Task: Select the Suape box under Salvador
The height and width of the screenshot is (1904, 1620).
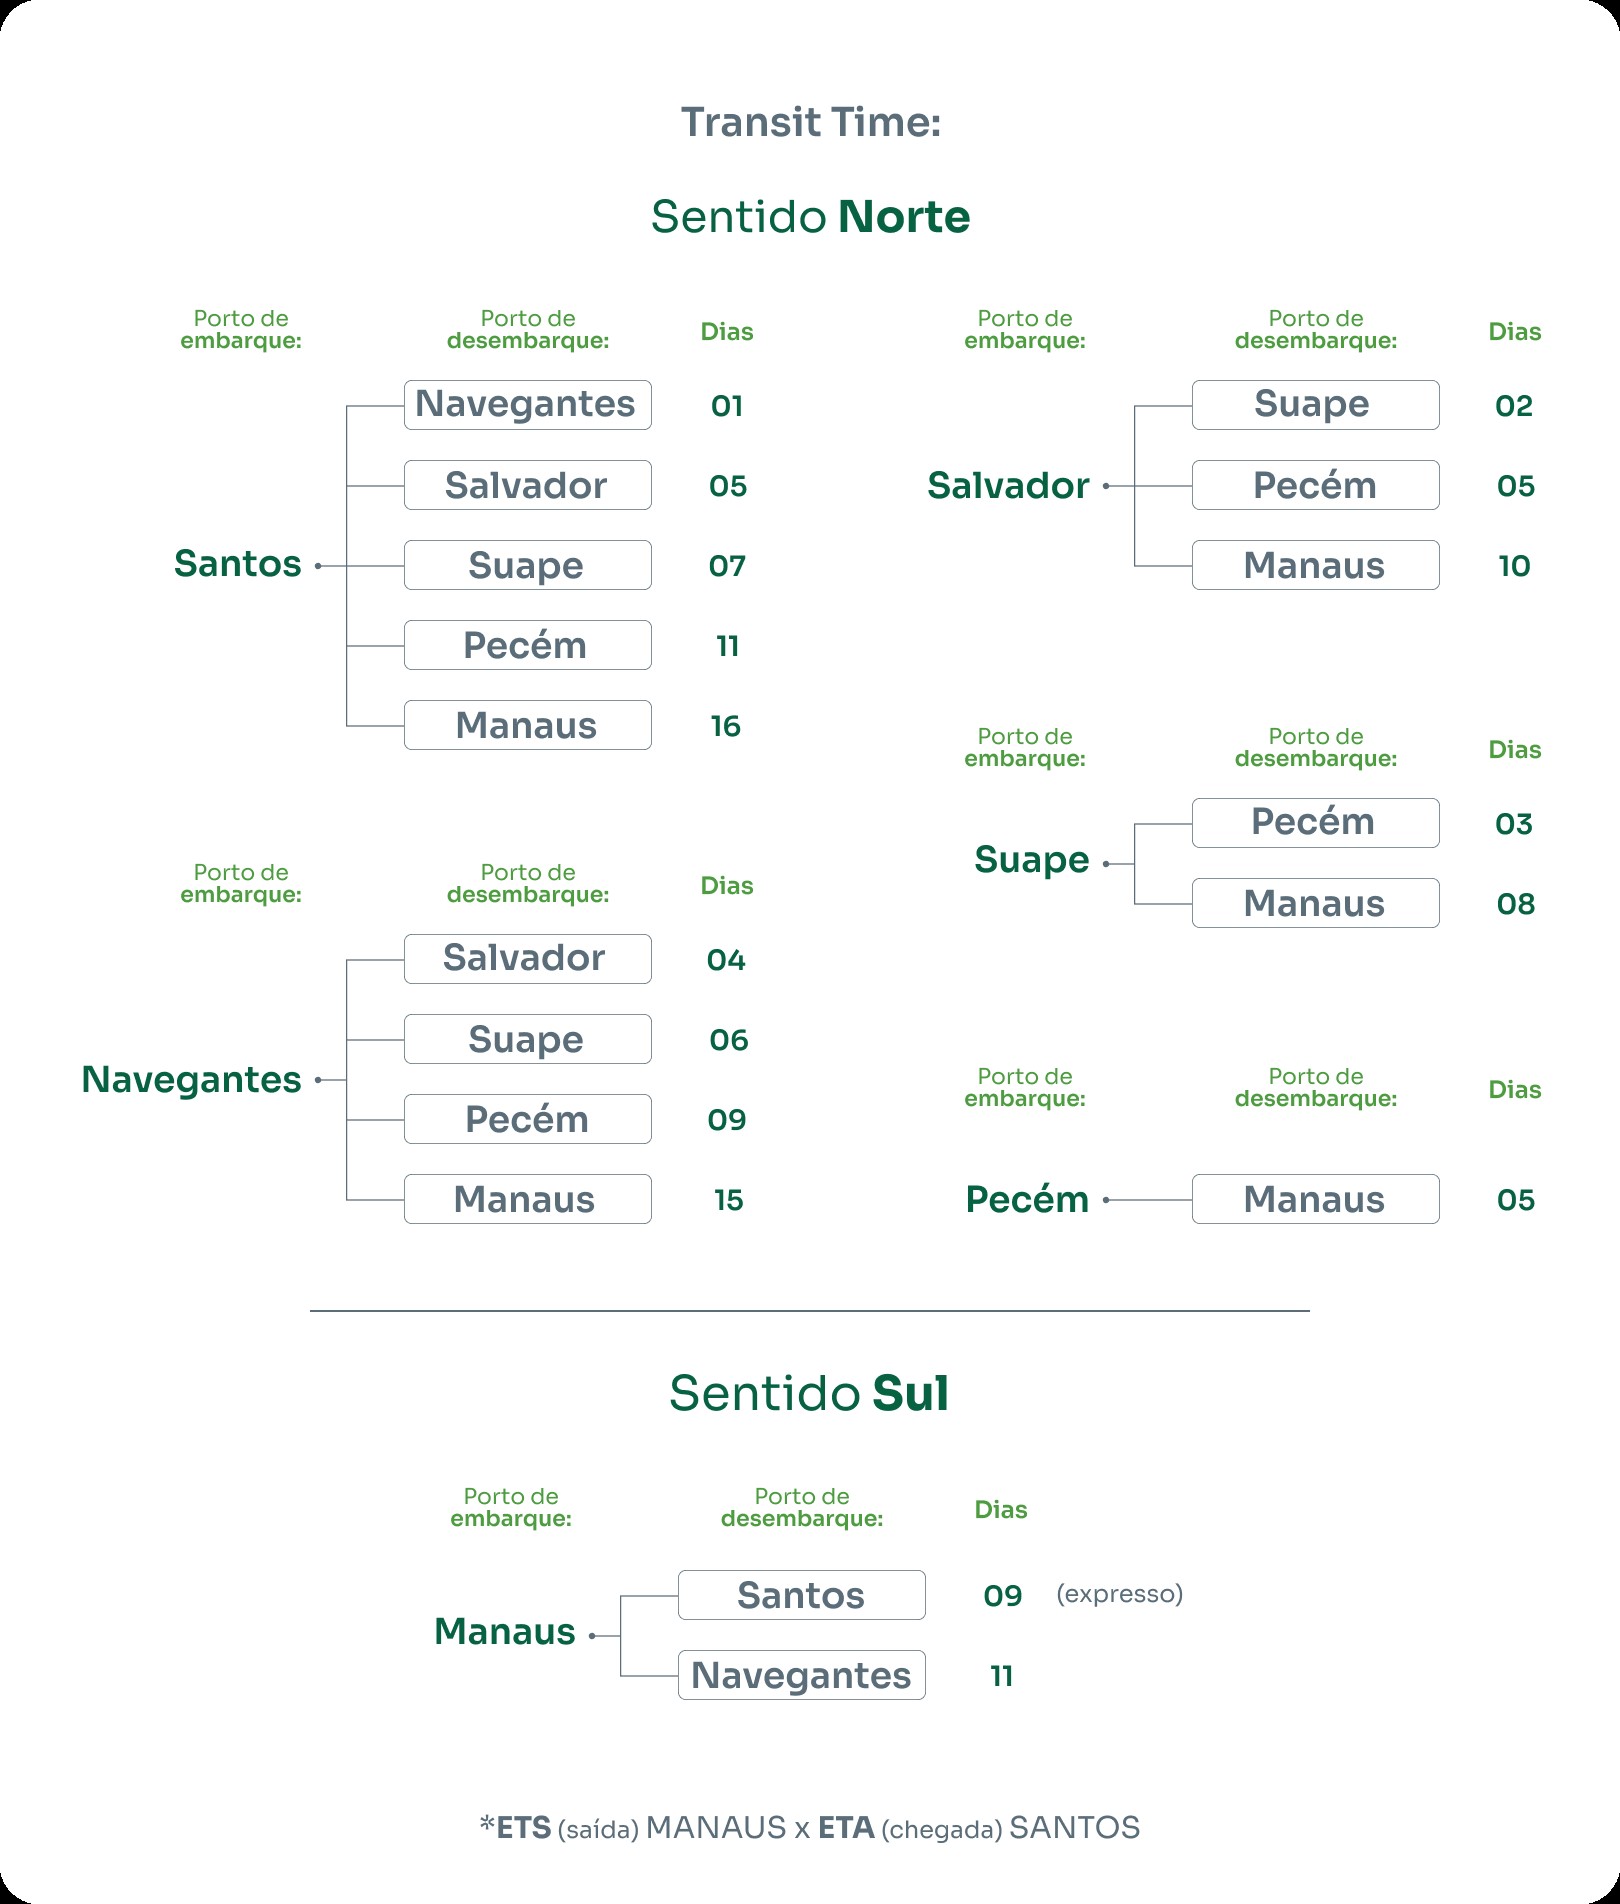Action: coord(1316,405)
